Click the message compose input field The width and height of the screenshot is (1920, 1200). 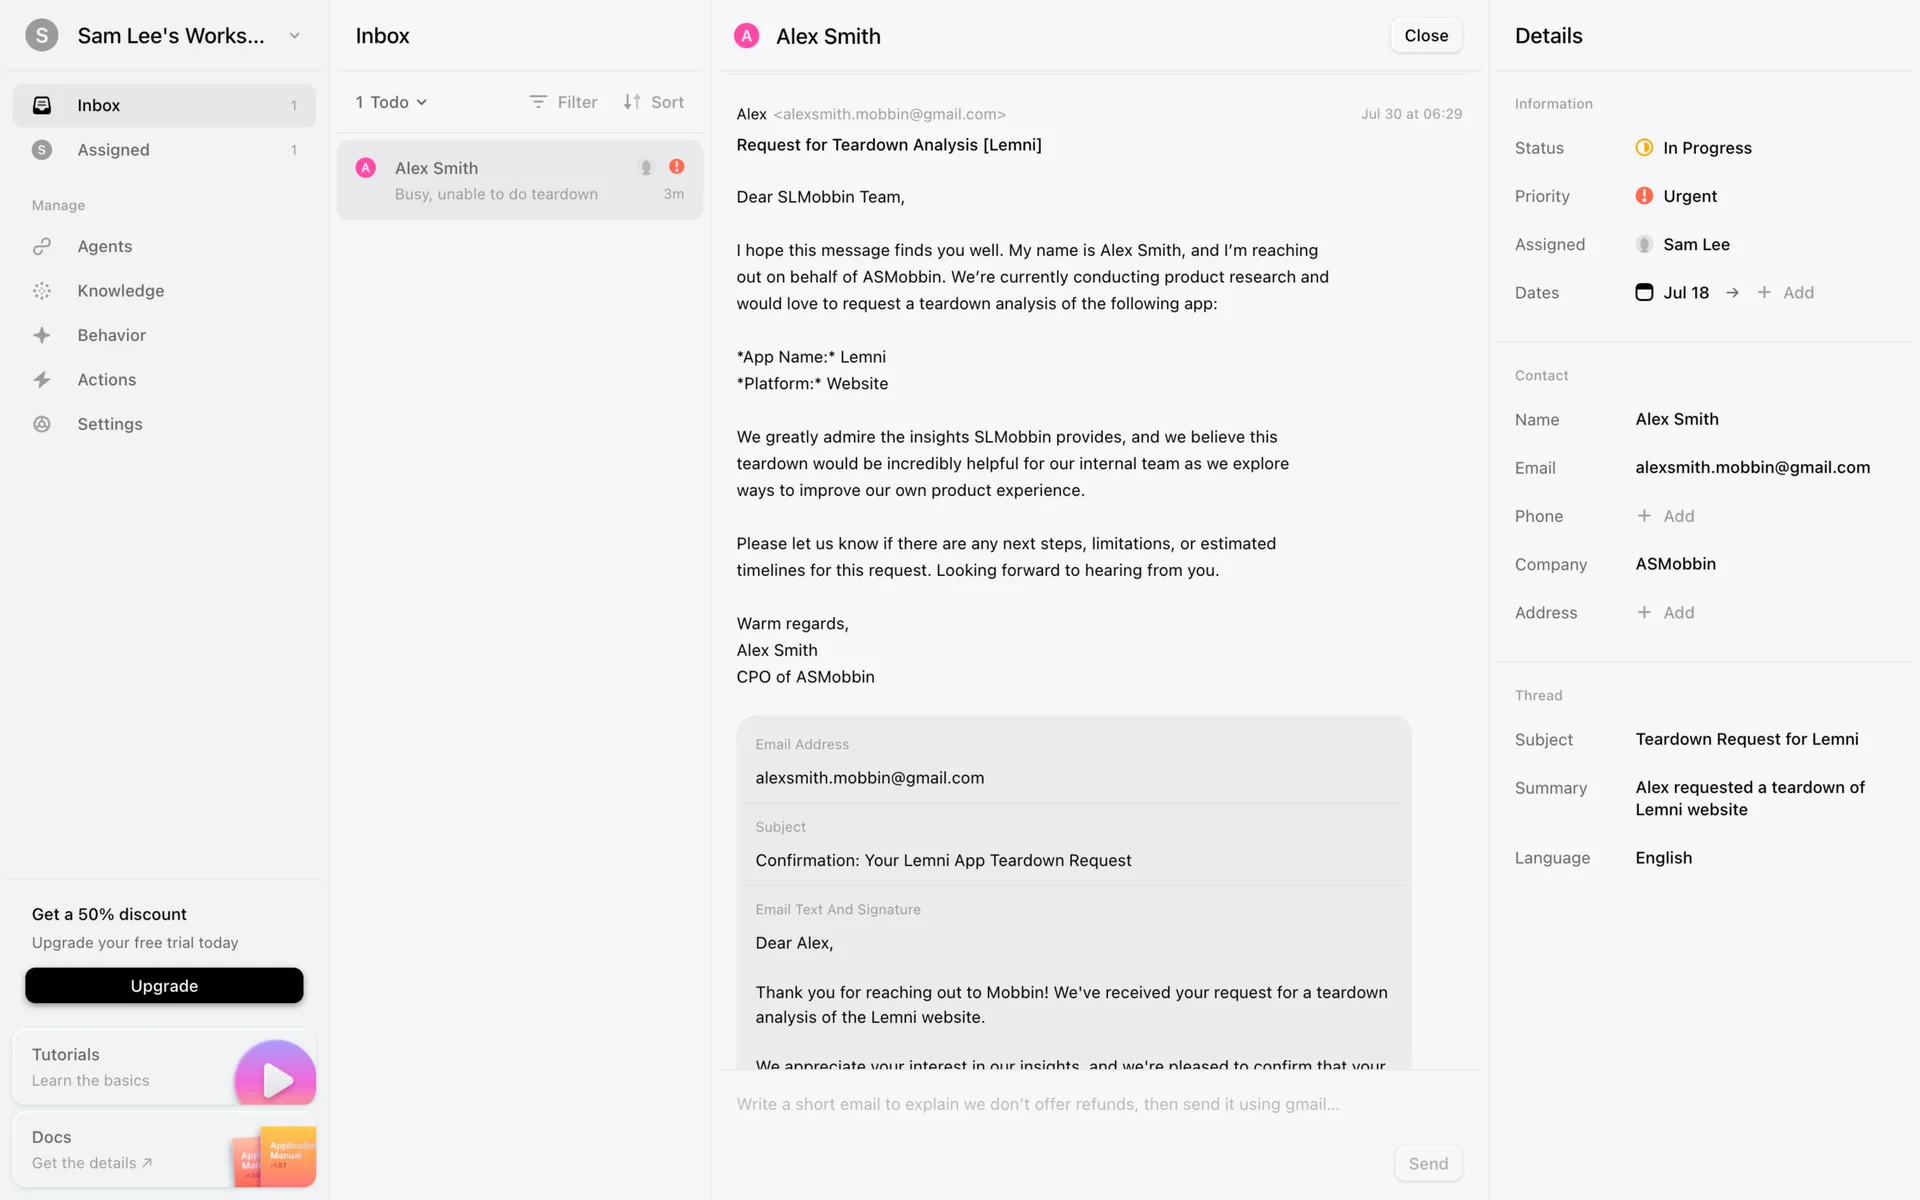point(1038,1104)
